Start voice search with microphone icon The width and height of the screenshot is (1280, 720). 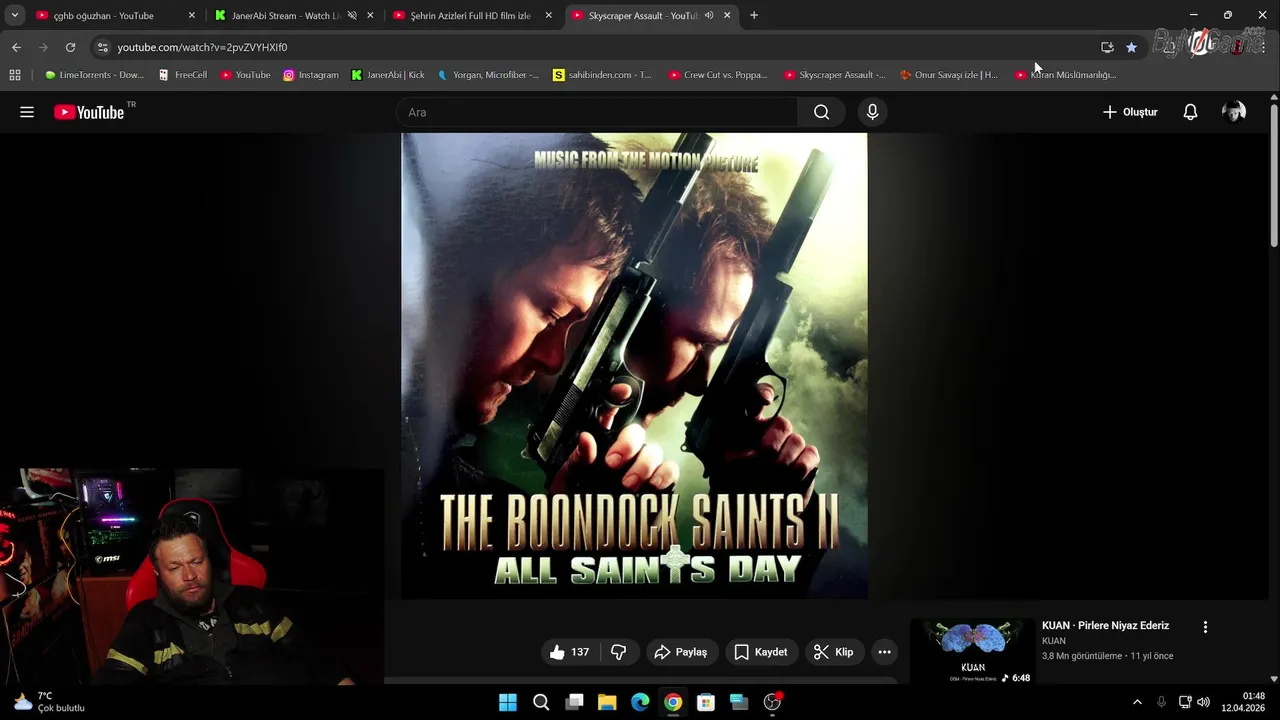coord(872,112)
